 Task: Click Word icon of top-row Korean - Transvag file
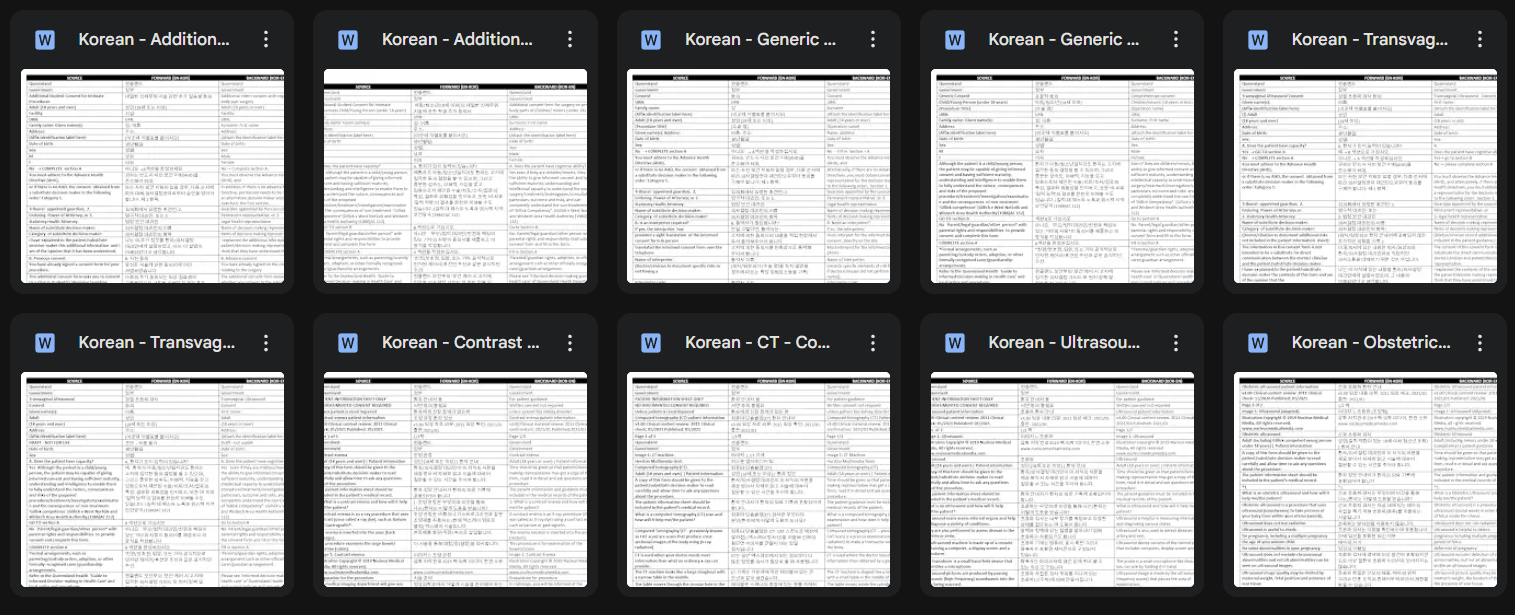click(x=1257, y=40)
